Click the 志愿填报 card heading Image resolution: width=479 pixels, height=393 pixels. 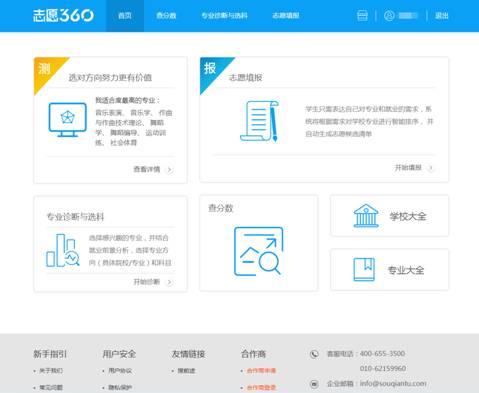coord(245,78)
